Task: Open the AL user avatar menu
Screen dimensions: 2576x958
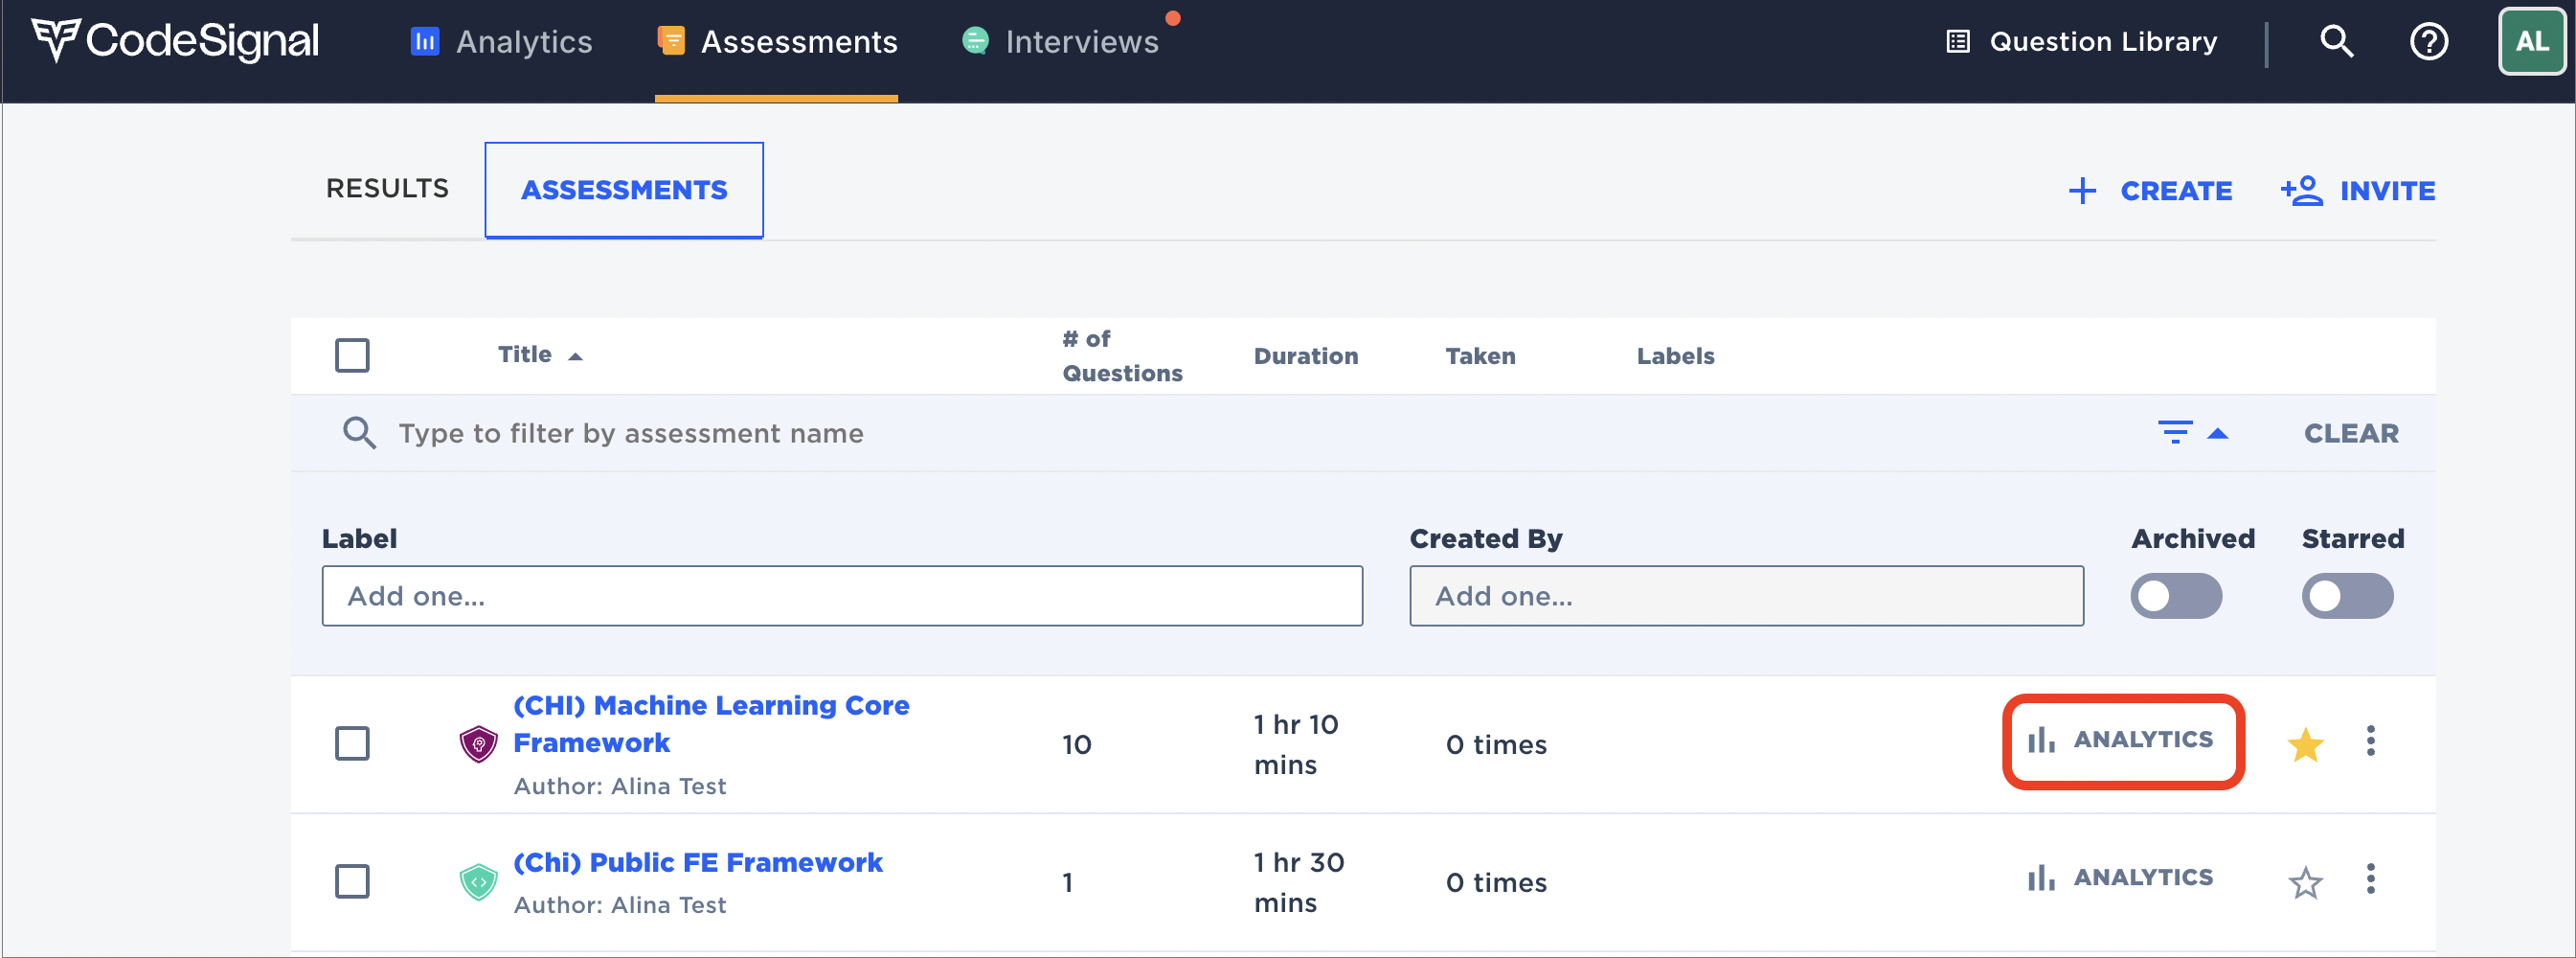Action: tap(2531, 42)
